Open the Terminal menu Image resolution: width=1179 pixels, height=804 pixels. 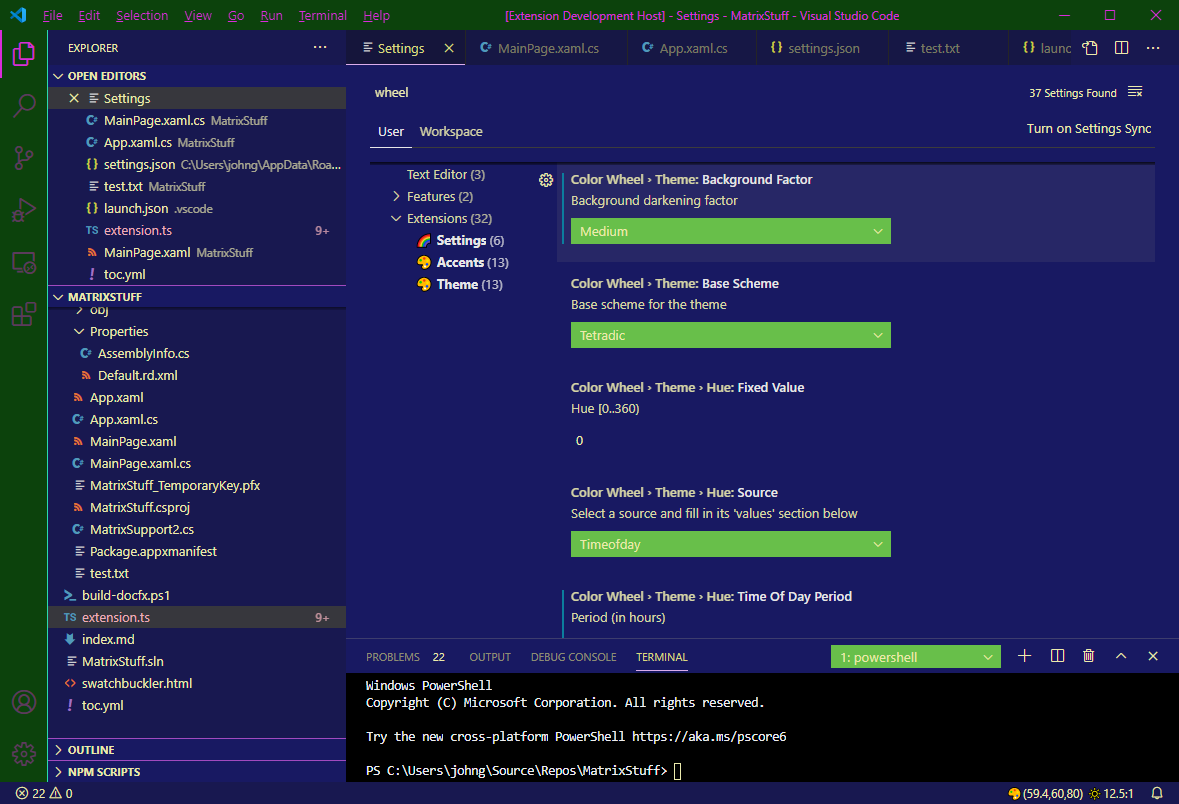tap(323, 15)
